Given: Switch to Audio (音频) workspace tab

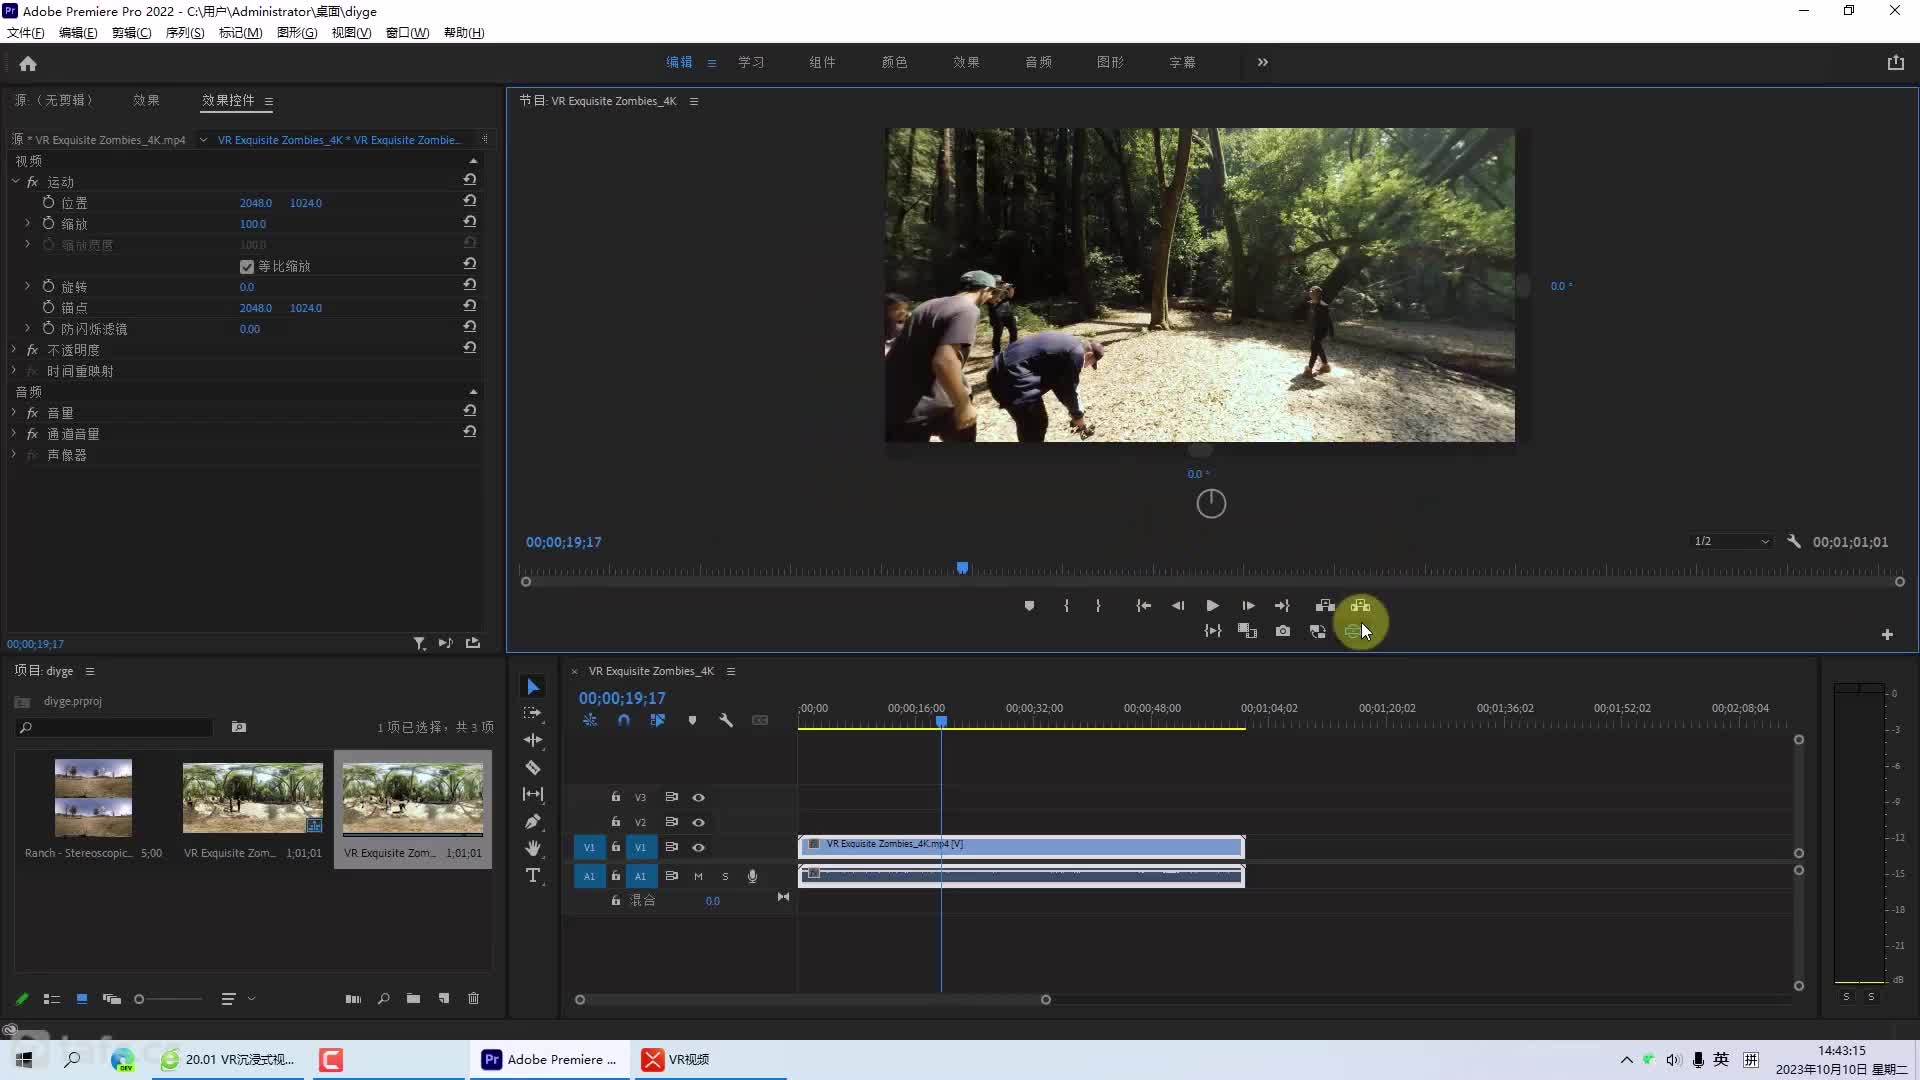Looking at the screenshot, I should tap(1038, 62).
